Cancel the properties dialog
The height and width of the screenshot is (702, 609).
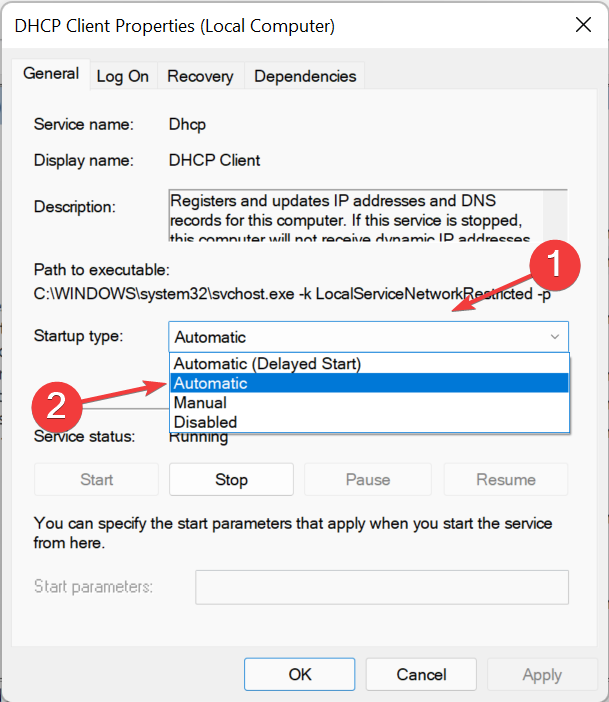click(x=421, y=675)
